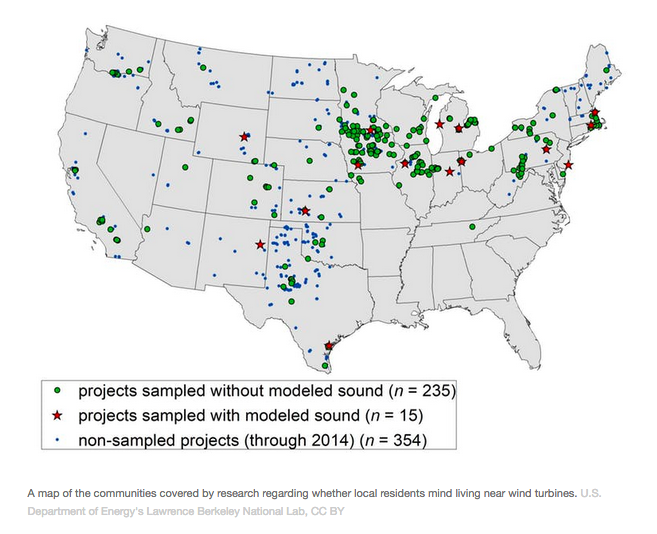Click the red star in southern Minnesota

[x=371, y=130]
